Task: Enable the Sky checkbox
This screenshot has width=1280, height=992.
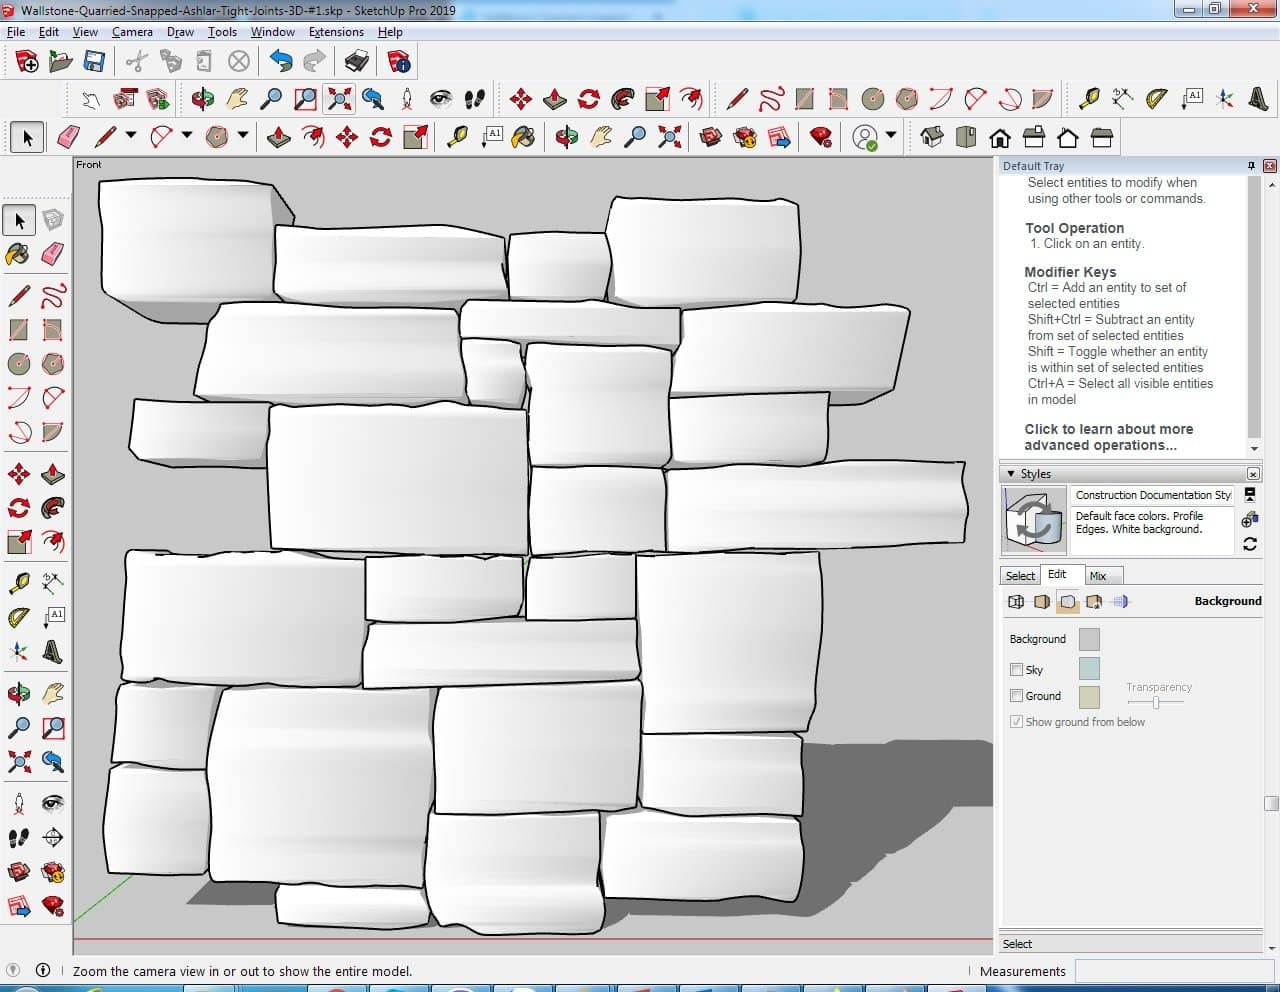Action: click(x=1017, y=670)
